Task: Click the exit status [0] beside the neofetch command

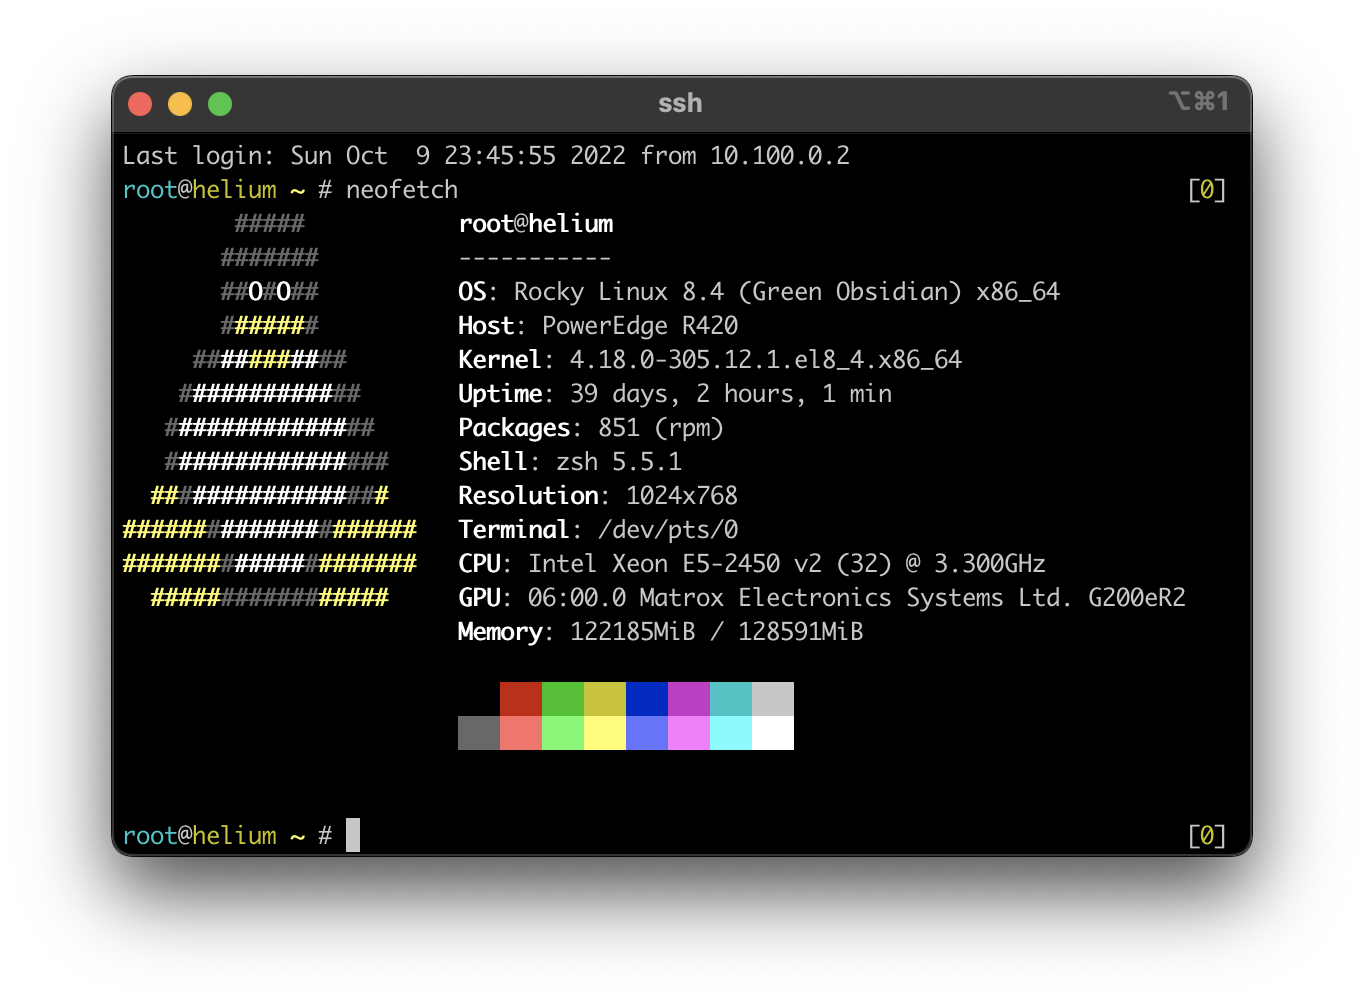Action: point(1206,190)
